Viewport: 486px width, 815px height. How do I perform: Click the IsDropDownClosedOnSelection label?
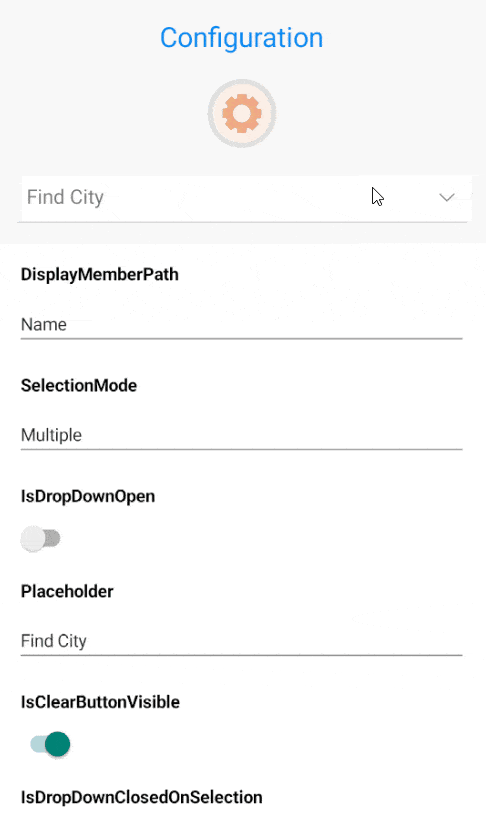click(x=141, y=797)
